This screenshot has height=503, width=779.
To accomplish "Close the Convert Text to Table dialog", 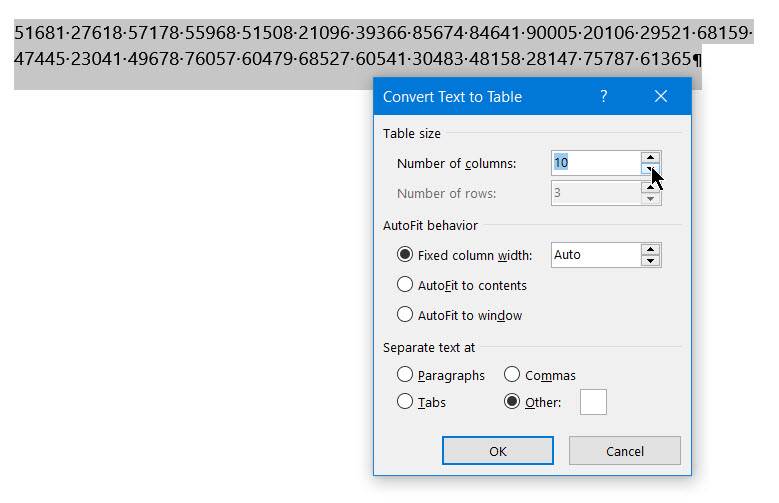I will (661, 96).
